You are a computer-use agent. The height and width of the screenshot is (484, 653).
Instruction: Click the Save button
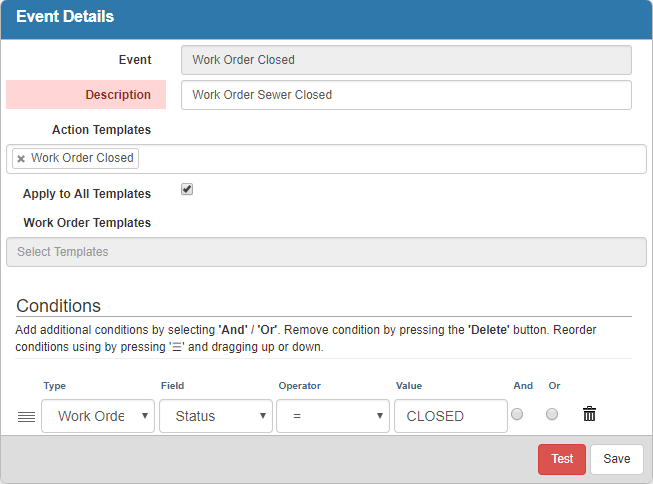click(x=617, y=459)
